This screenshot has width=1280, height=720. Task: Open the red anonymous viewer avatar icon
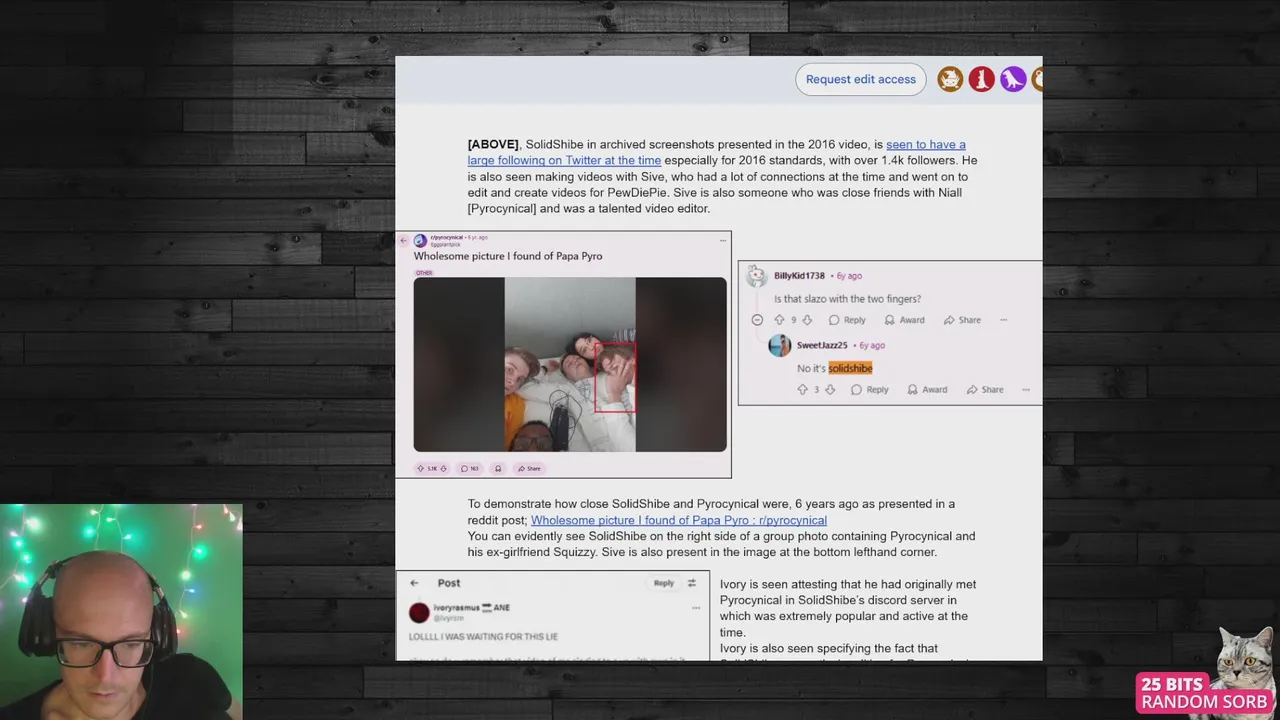pyautogui.click(x=982, y=79)
